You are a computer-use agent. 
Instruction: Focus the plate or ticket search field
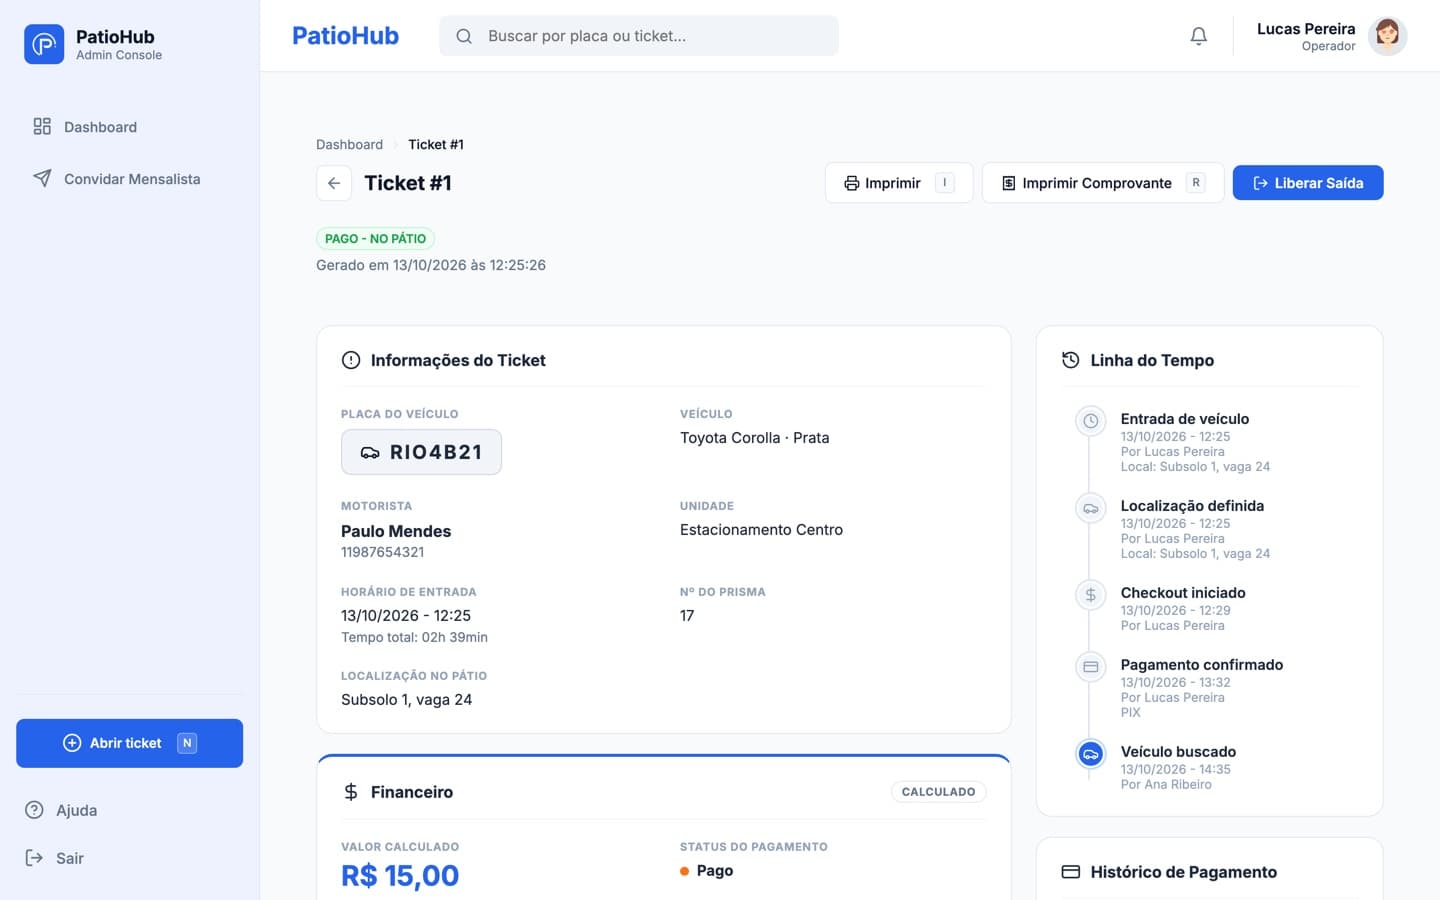click(639, 36)
